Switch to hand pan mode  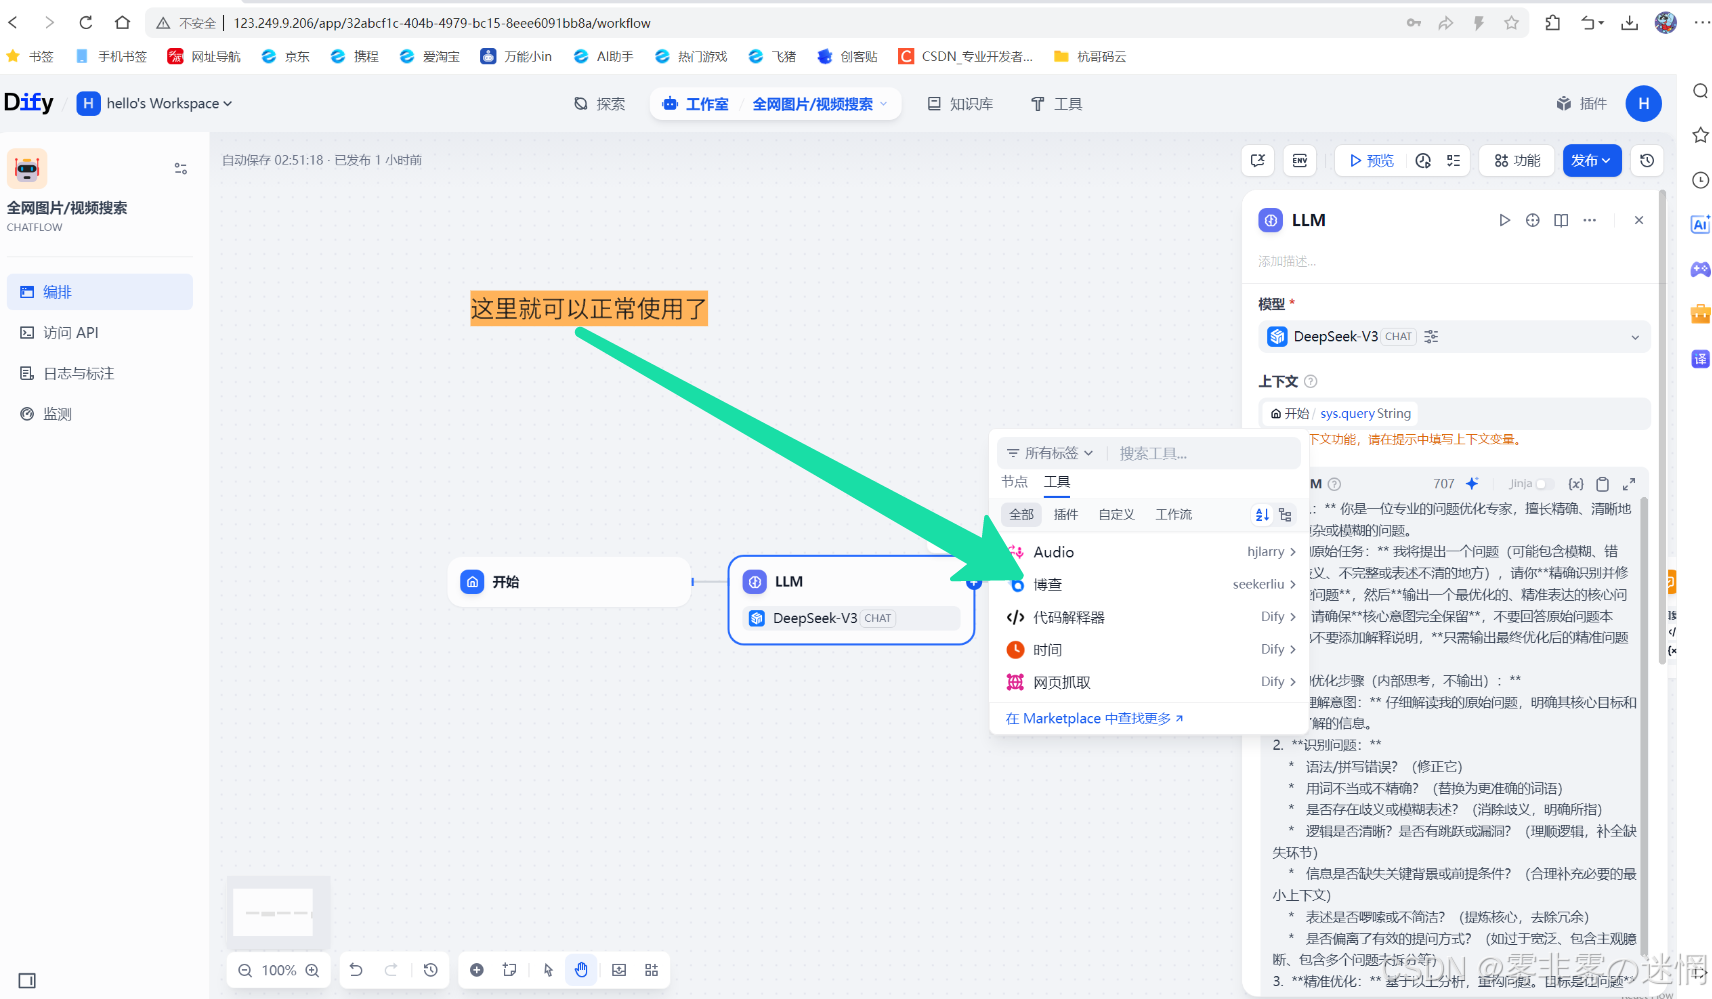pyautogui.click(x=581, y=970)
